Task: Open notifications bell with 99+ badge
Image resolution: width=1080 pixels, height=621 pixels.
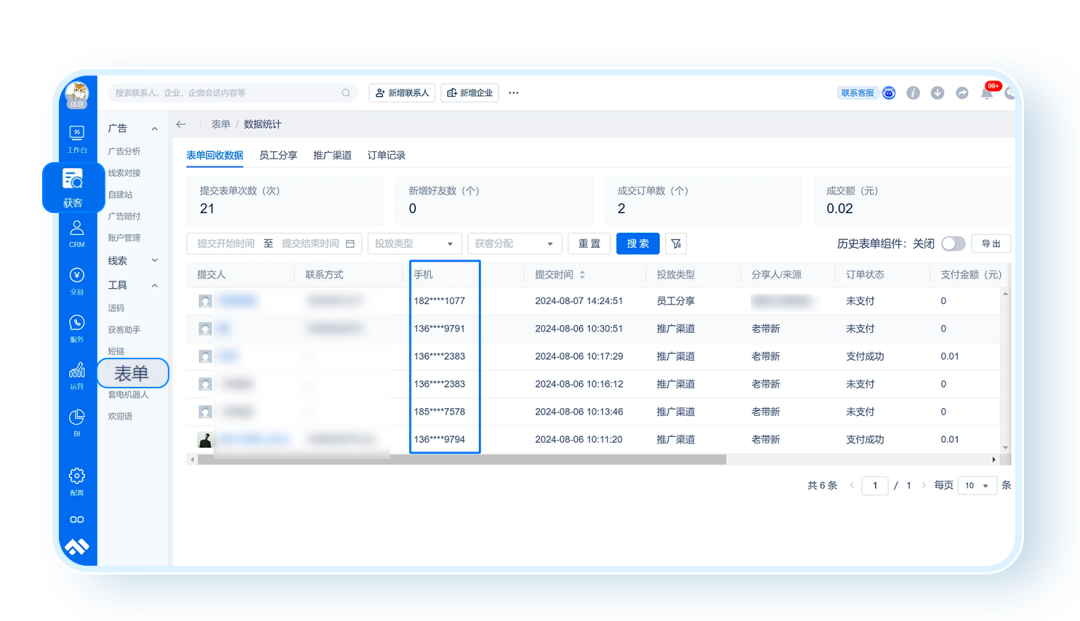Action: tap(988, 92)
